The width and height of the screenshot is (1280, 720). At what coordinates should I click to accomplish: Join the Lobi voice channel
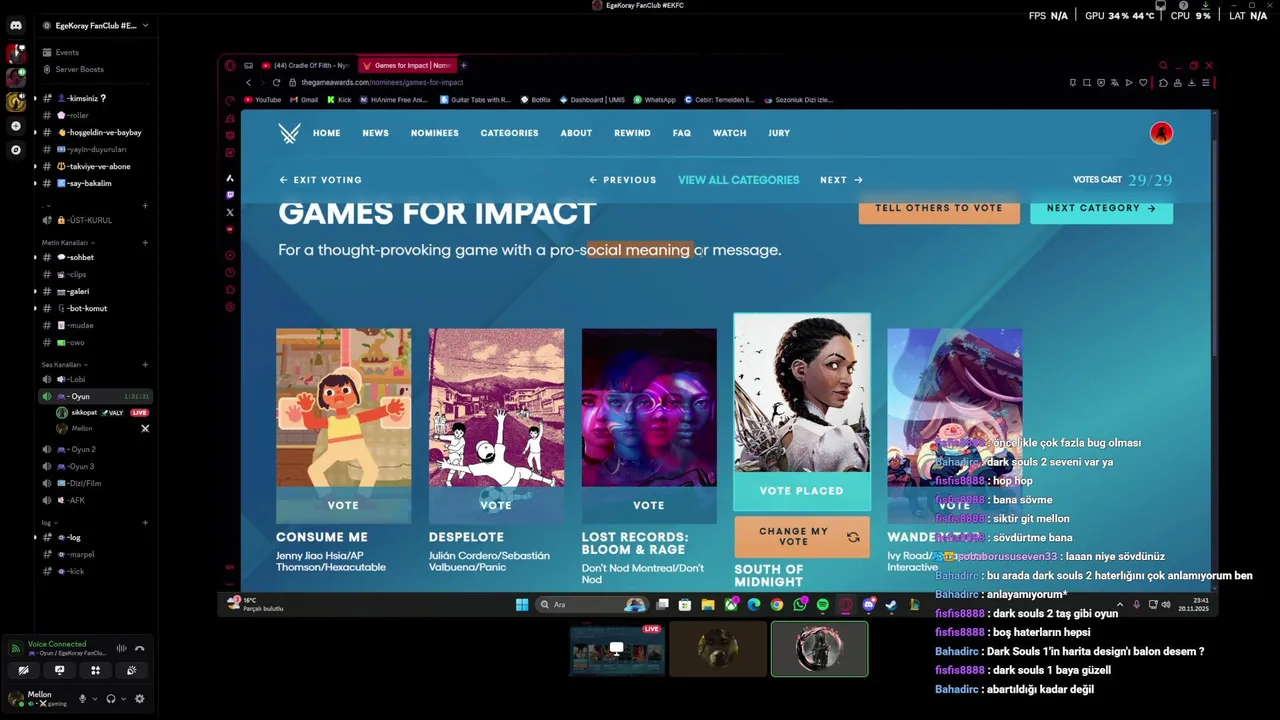[95, 380]
